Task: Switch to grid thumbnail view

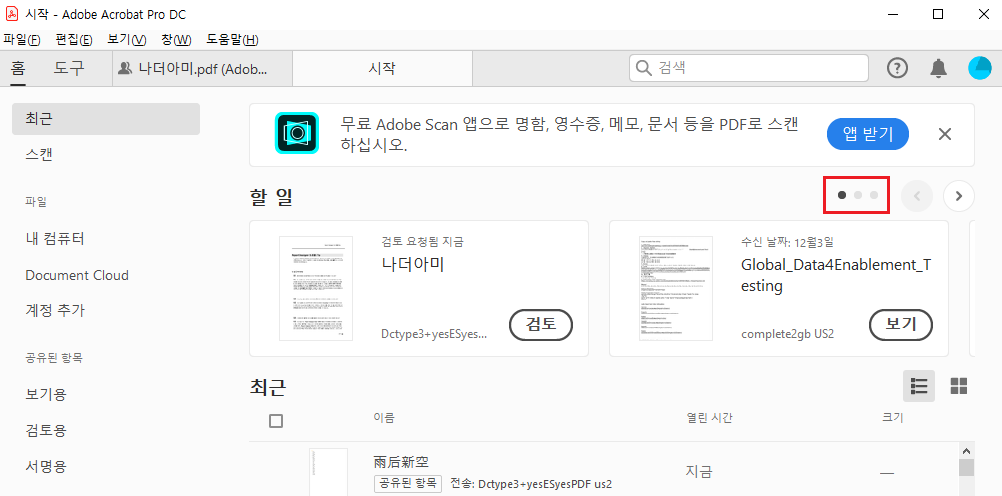Action: 959,385
